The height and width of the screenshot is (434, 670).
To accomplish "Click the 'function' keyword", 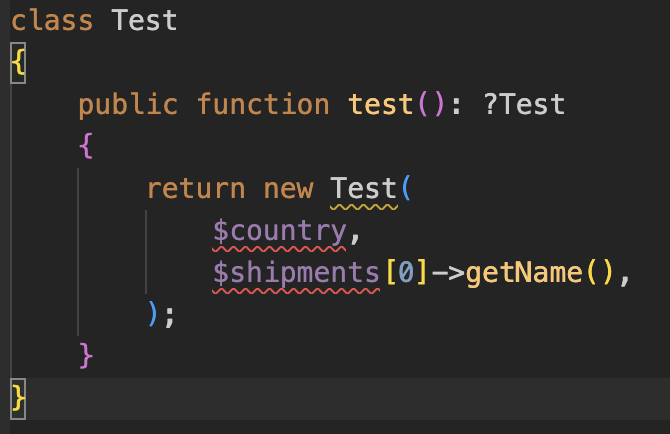I will (x=262, y=104).
